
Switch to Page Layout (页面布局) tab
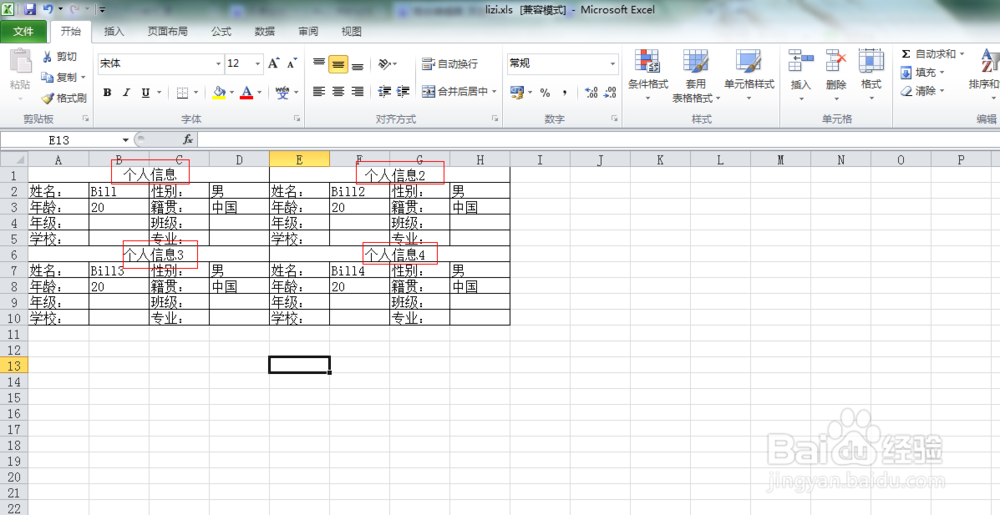pyautogui.click(x=168, y=31)
